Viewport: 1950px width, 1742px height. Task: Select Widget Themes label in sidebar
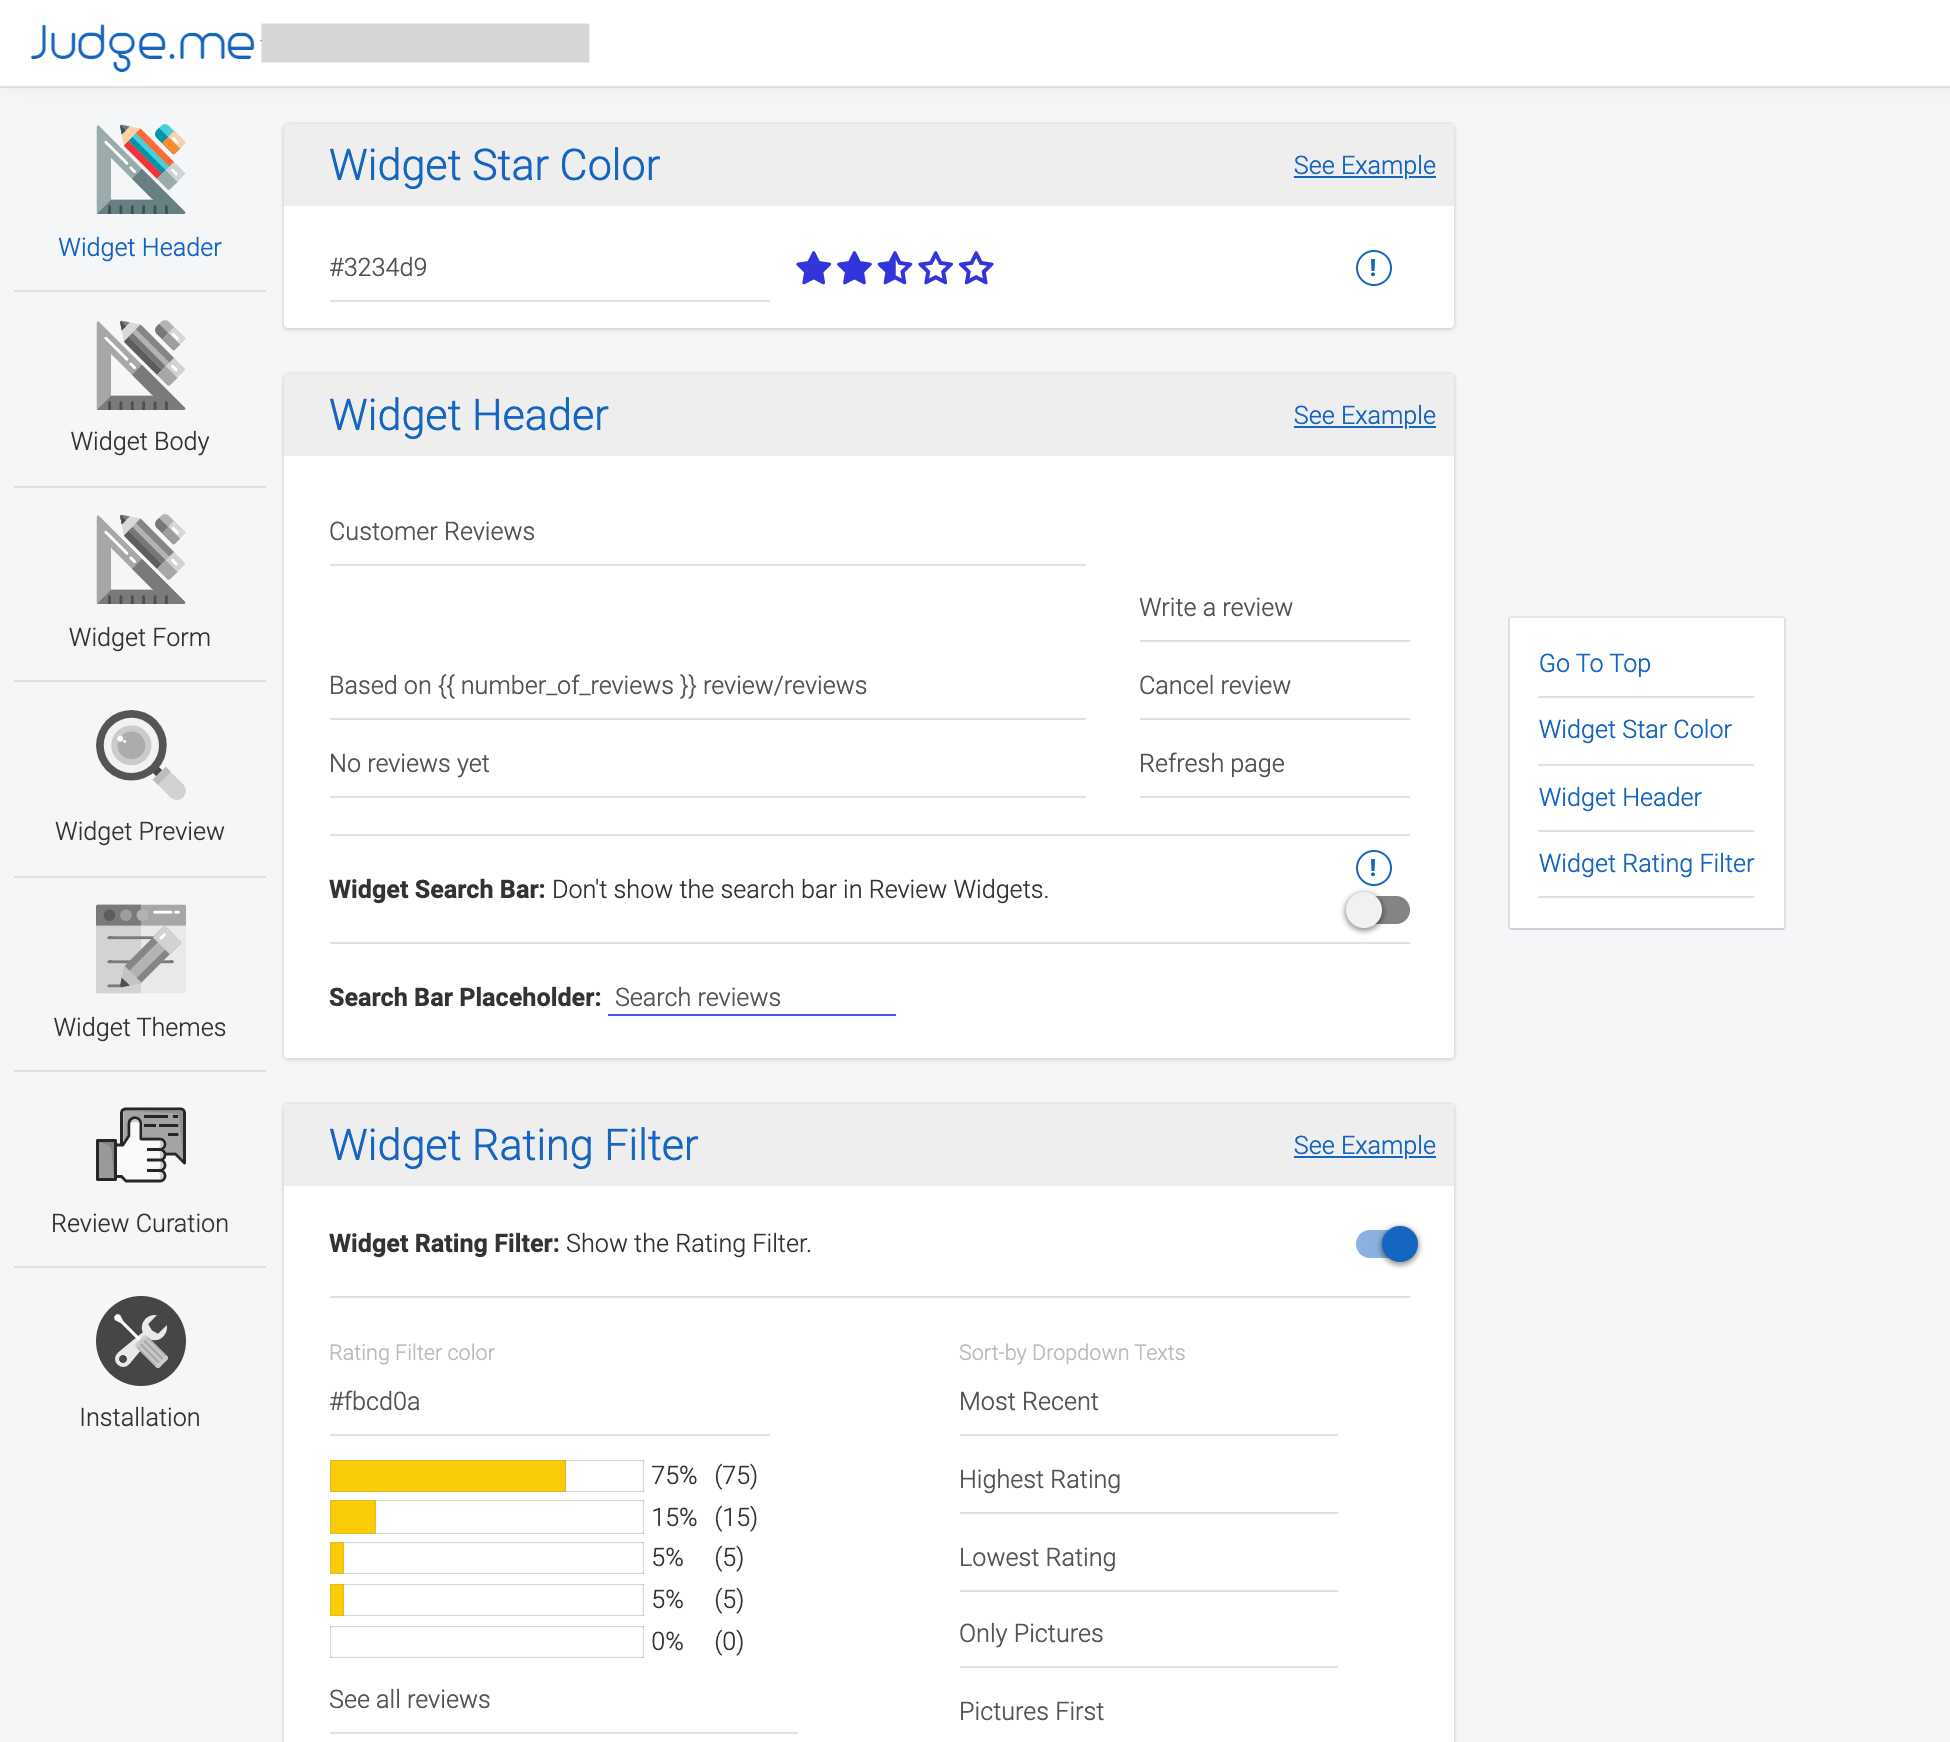[x=140, y=1027]
